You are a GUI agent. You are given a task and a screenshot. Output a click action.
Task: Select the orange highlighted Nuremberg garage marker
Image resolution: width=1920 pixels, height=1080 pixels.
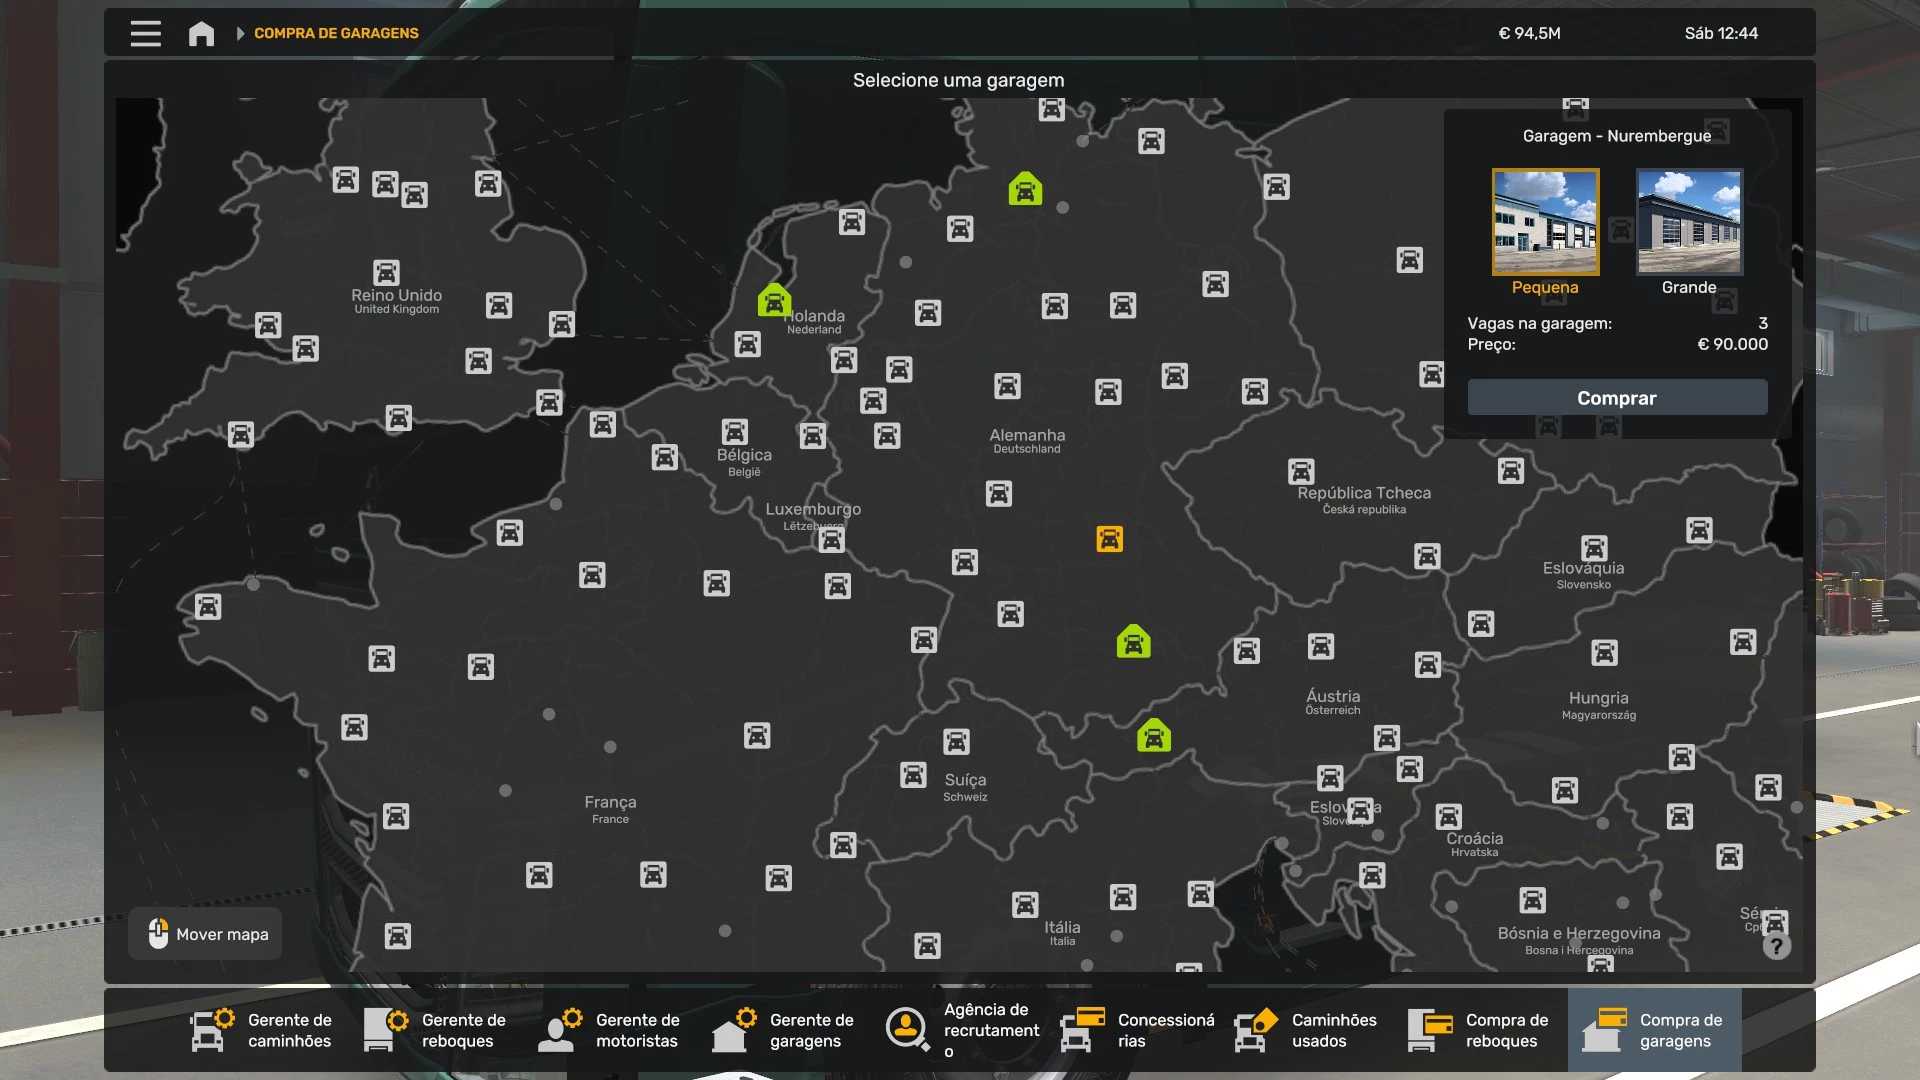[x=1109, y=539]
